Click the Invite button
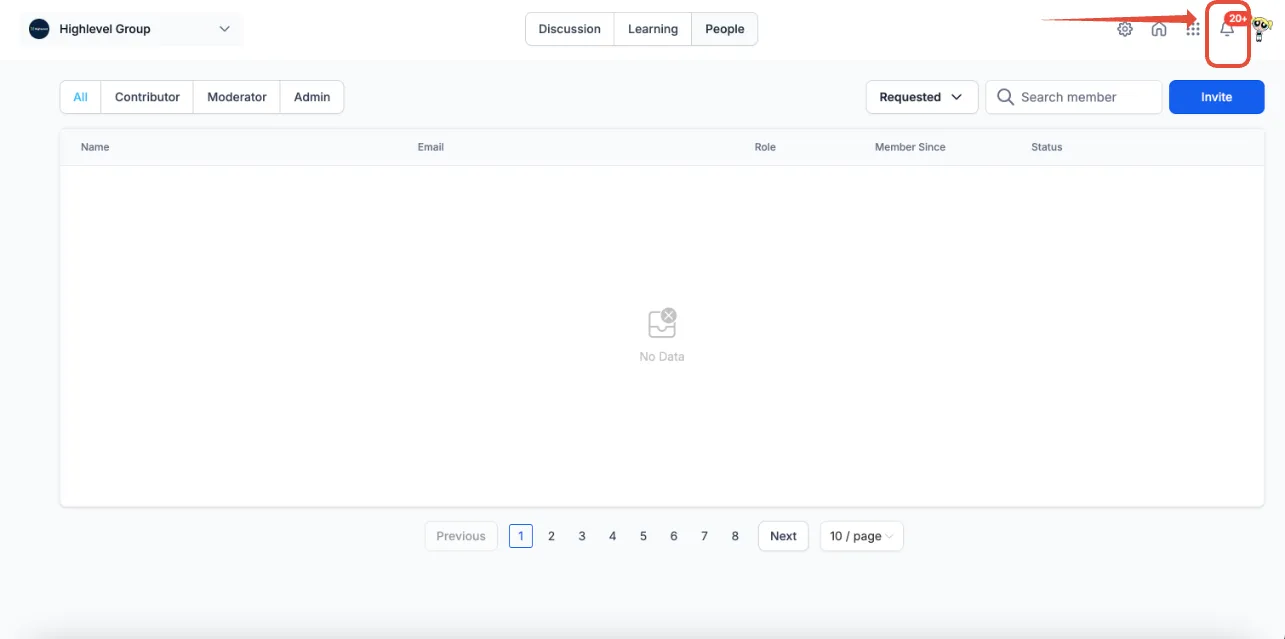 tap(1216, 97)
